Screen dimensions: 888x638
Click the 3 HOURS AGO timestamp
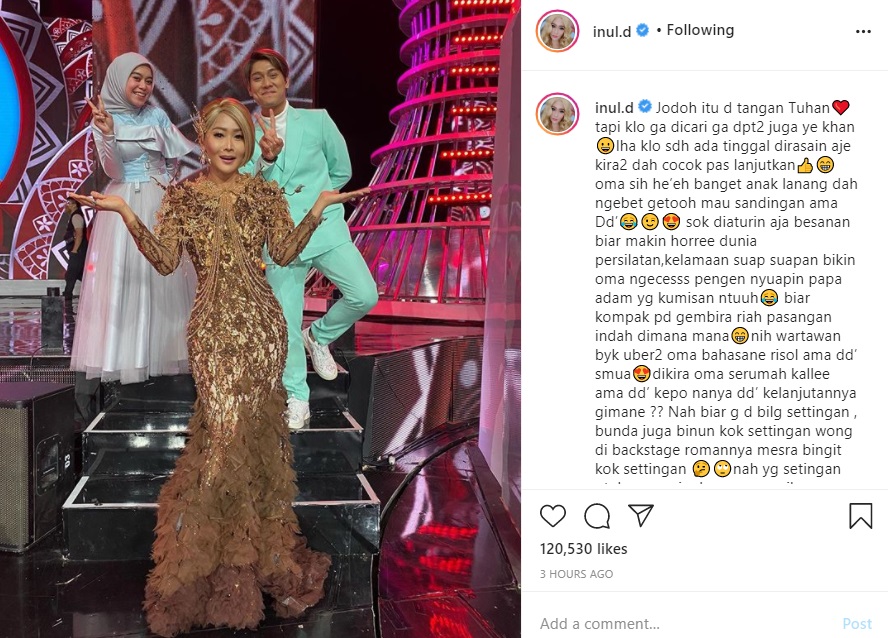(x=576, y=574)
